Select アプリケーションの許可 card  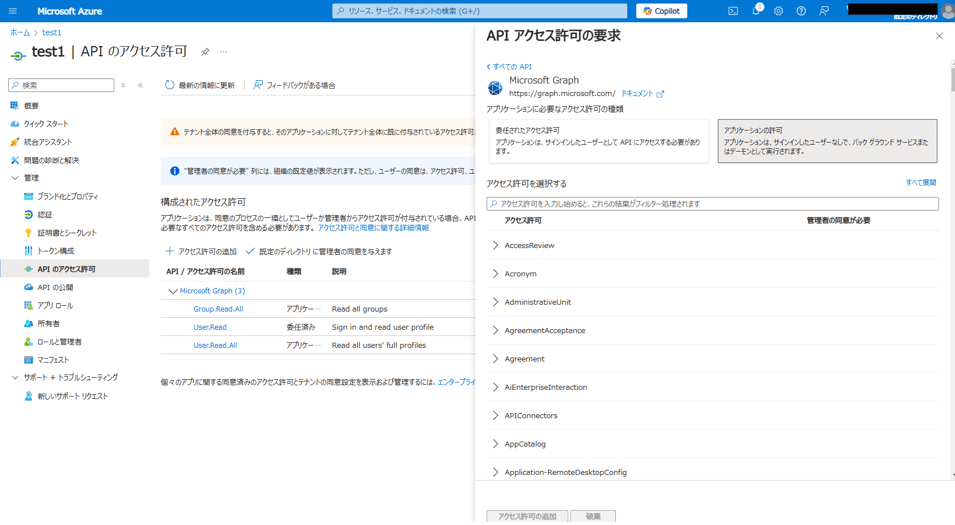coord(827,141)
